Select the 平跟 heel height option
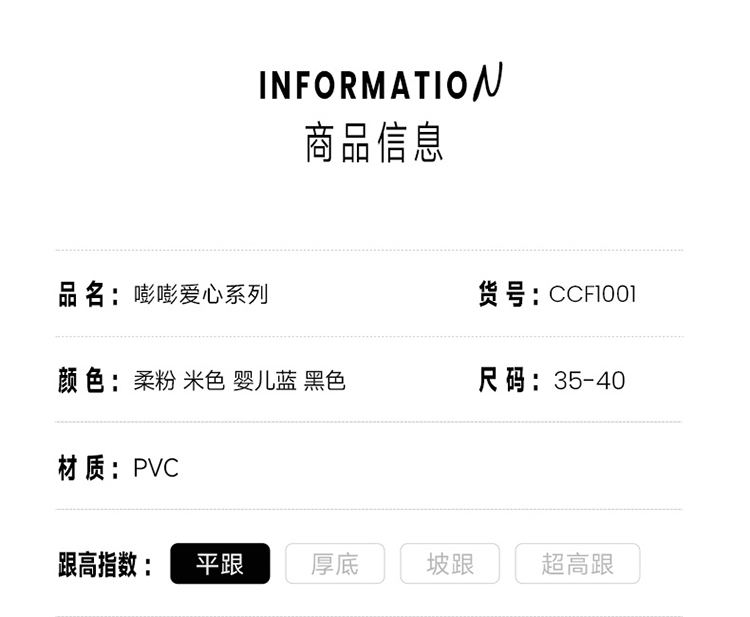750x617 pixels. (220, 563)
